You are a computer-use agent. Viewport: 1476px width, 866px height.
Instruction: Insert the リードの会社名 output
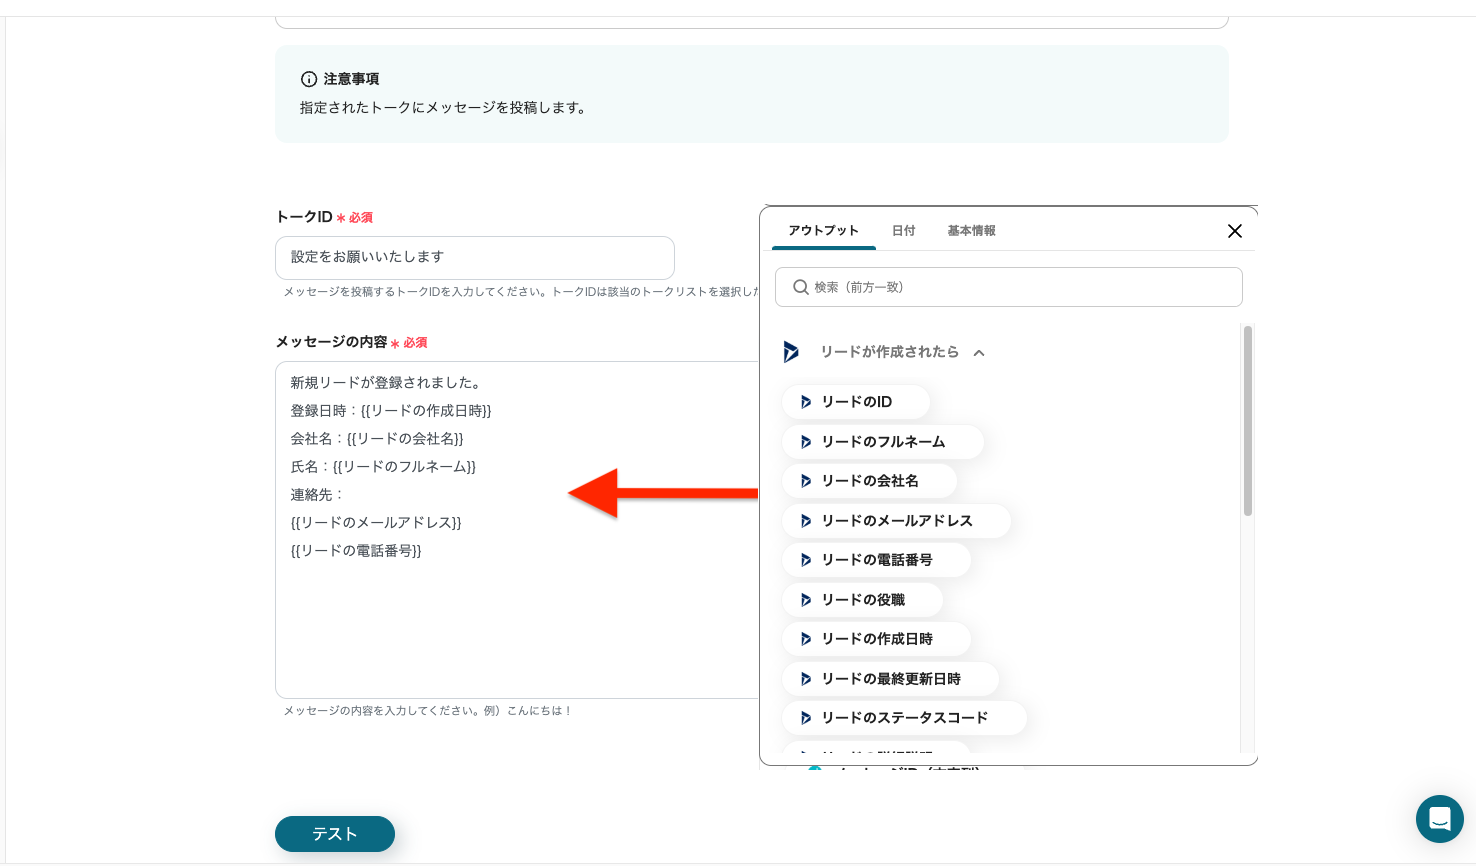[870, 481]
